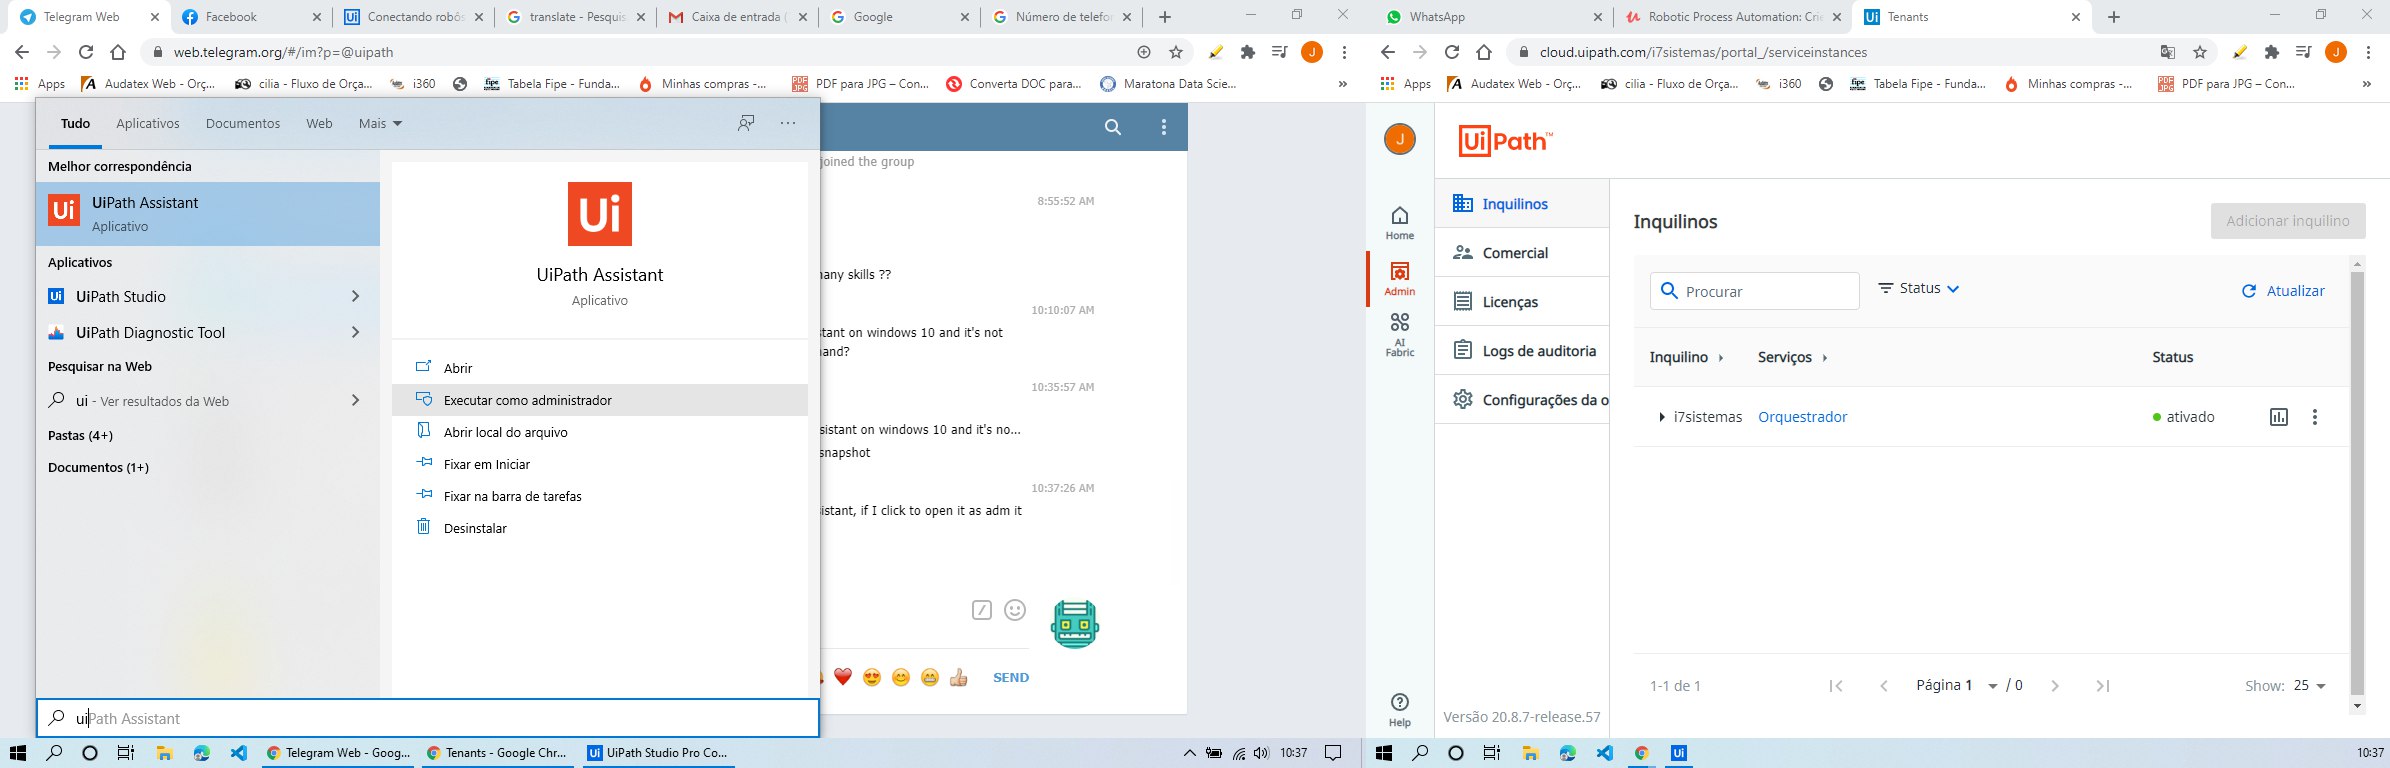This screenshot has width=2390, height=768.
Task: Select Abrir local do arquivo option
Action: pos(600,432)
